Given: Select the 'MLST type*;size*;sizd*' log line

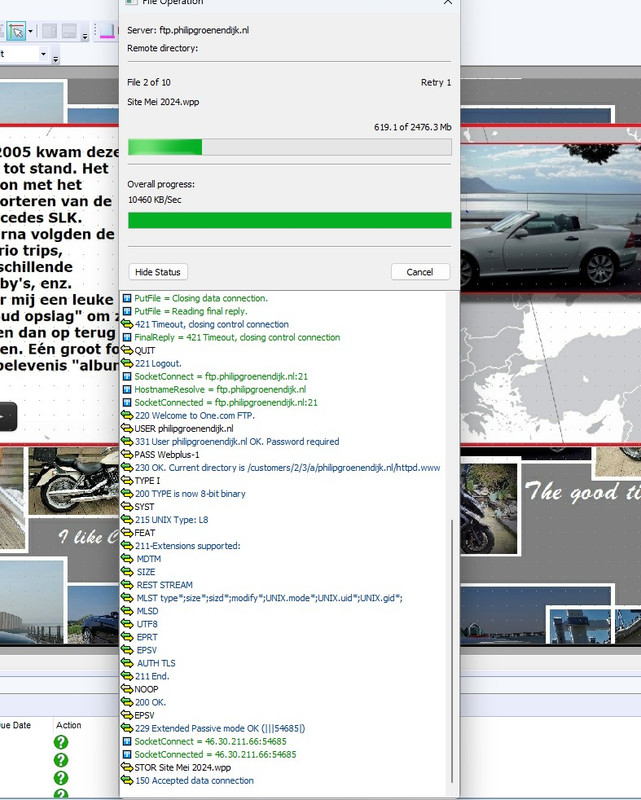Looking at the screenshot, I should tap(269, 598).
